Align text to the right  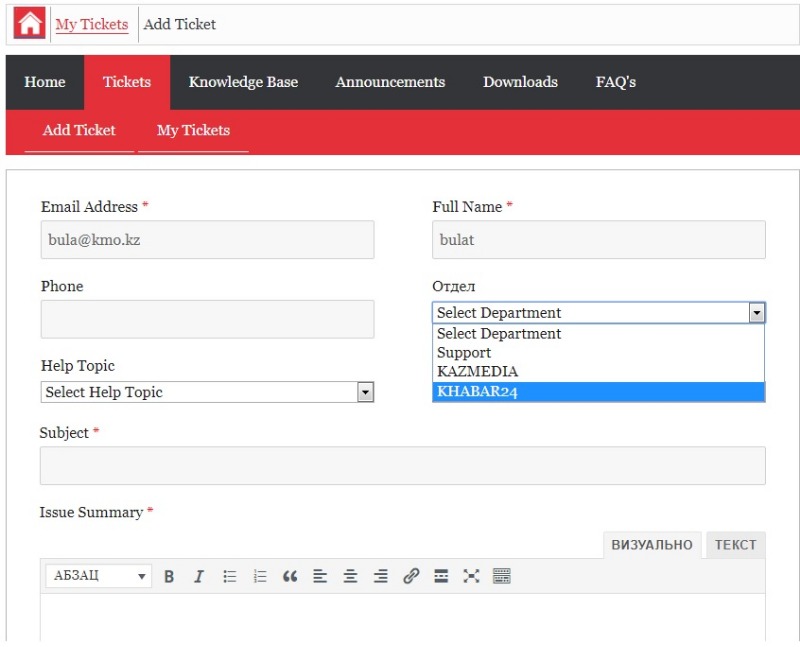coord(380,576)
